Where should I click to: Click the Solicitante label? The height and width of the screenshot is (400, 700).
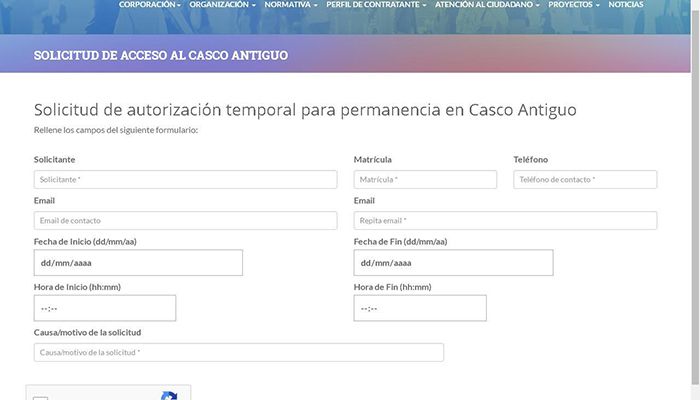tap(54, 159)
